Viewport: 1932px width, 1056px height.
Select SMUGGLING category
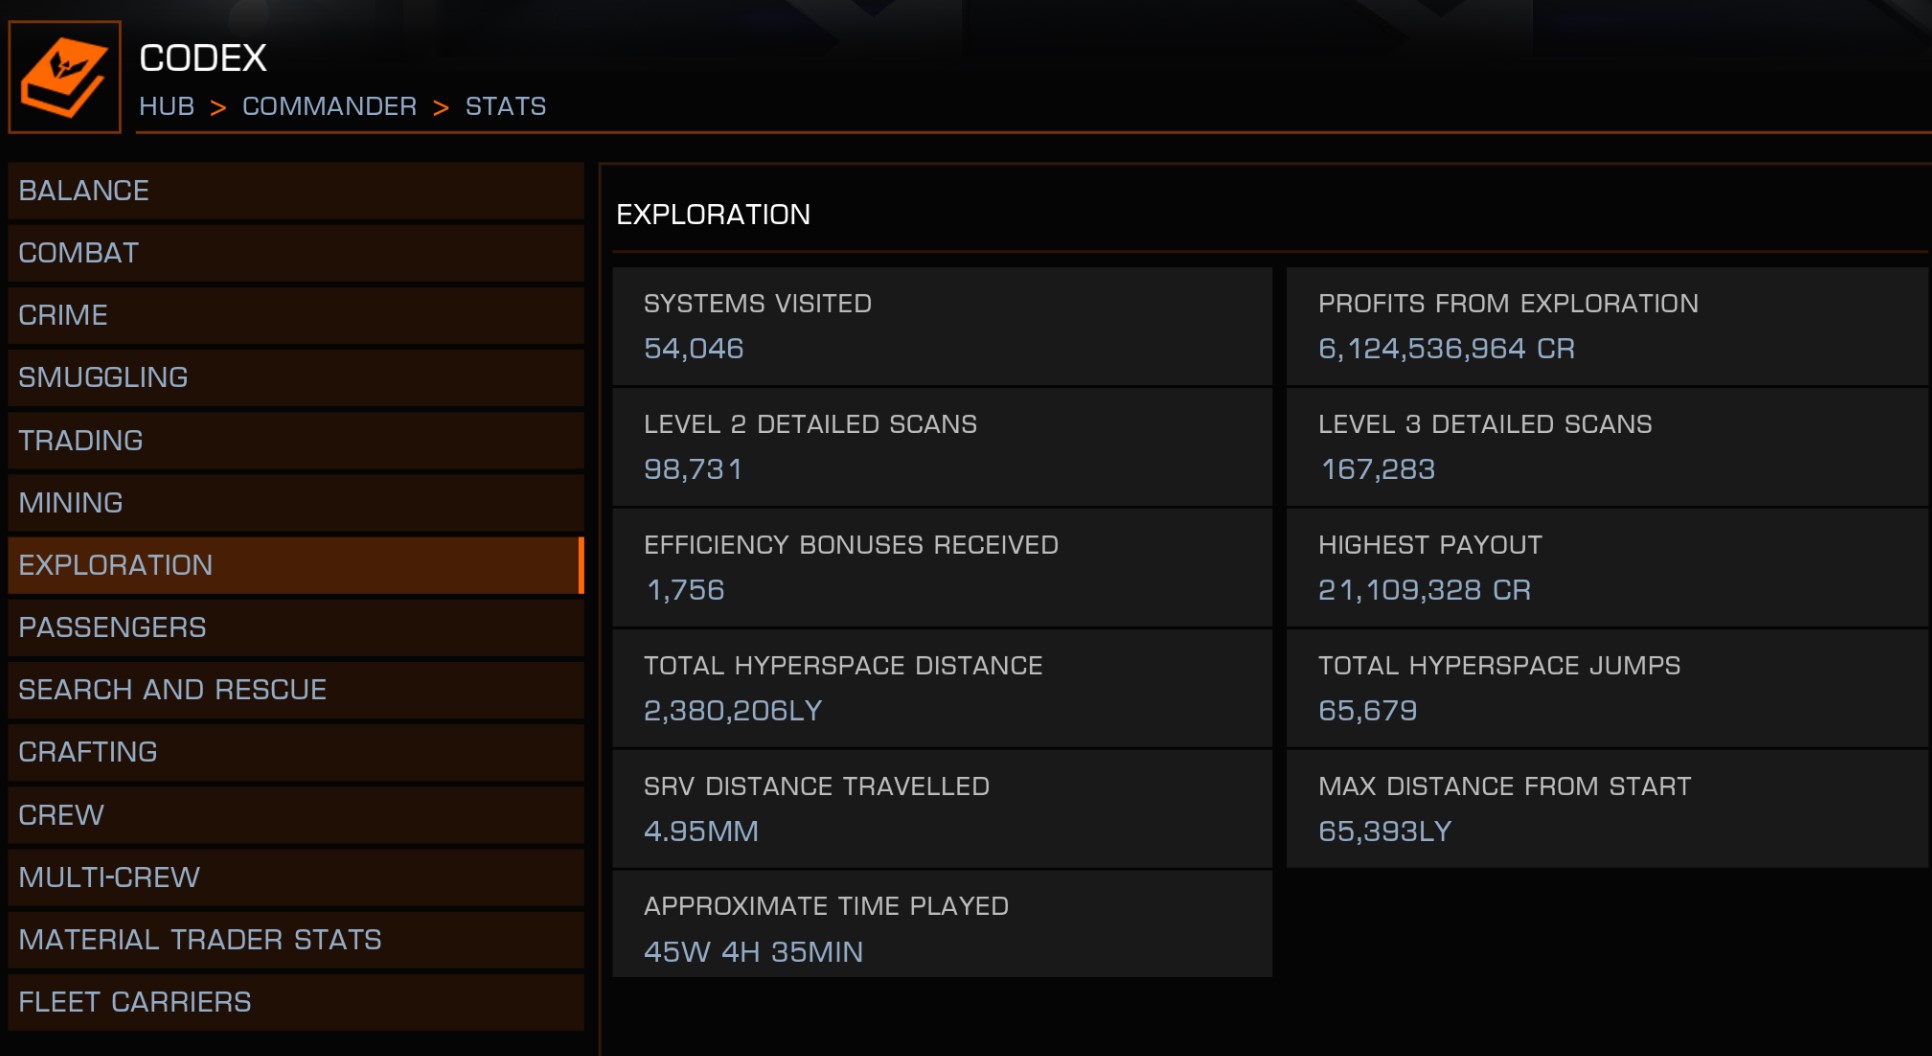(x=296, y=378)
